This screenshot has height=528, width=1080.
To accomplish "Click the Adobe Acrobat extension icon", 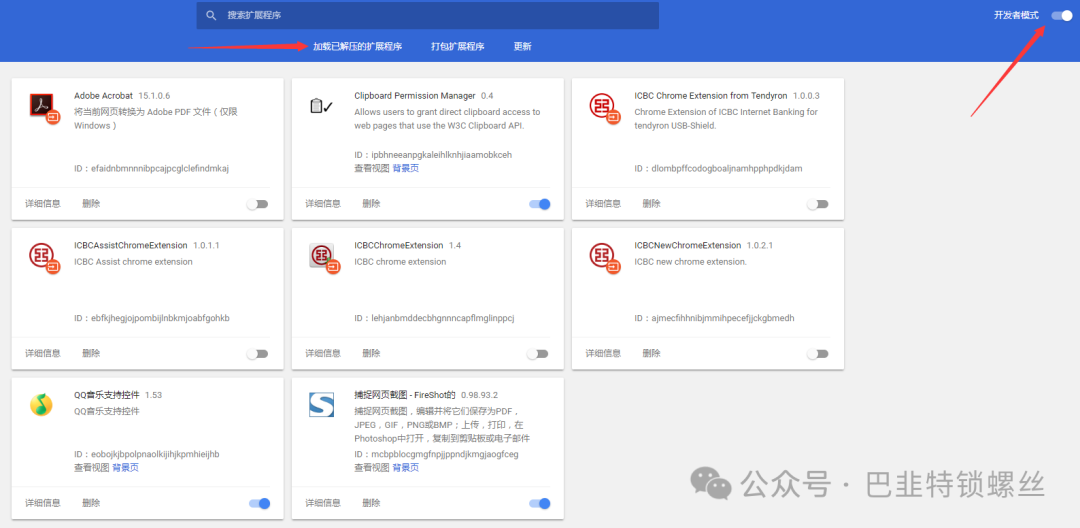I will (45, 107).
